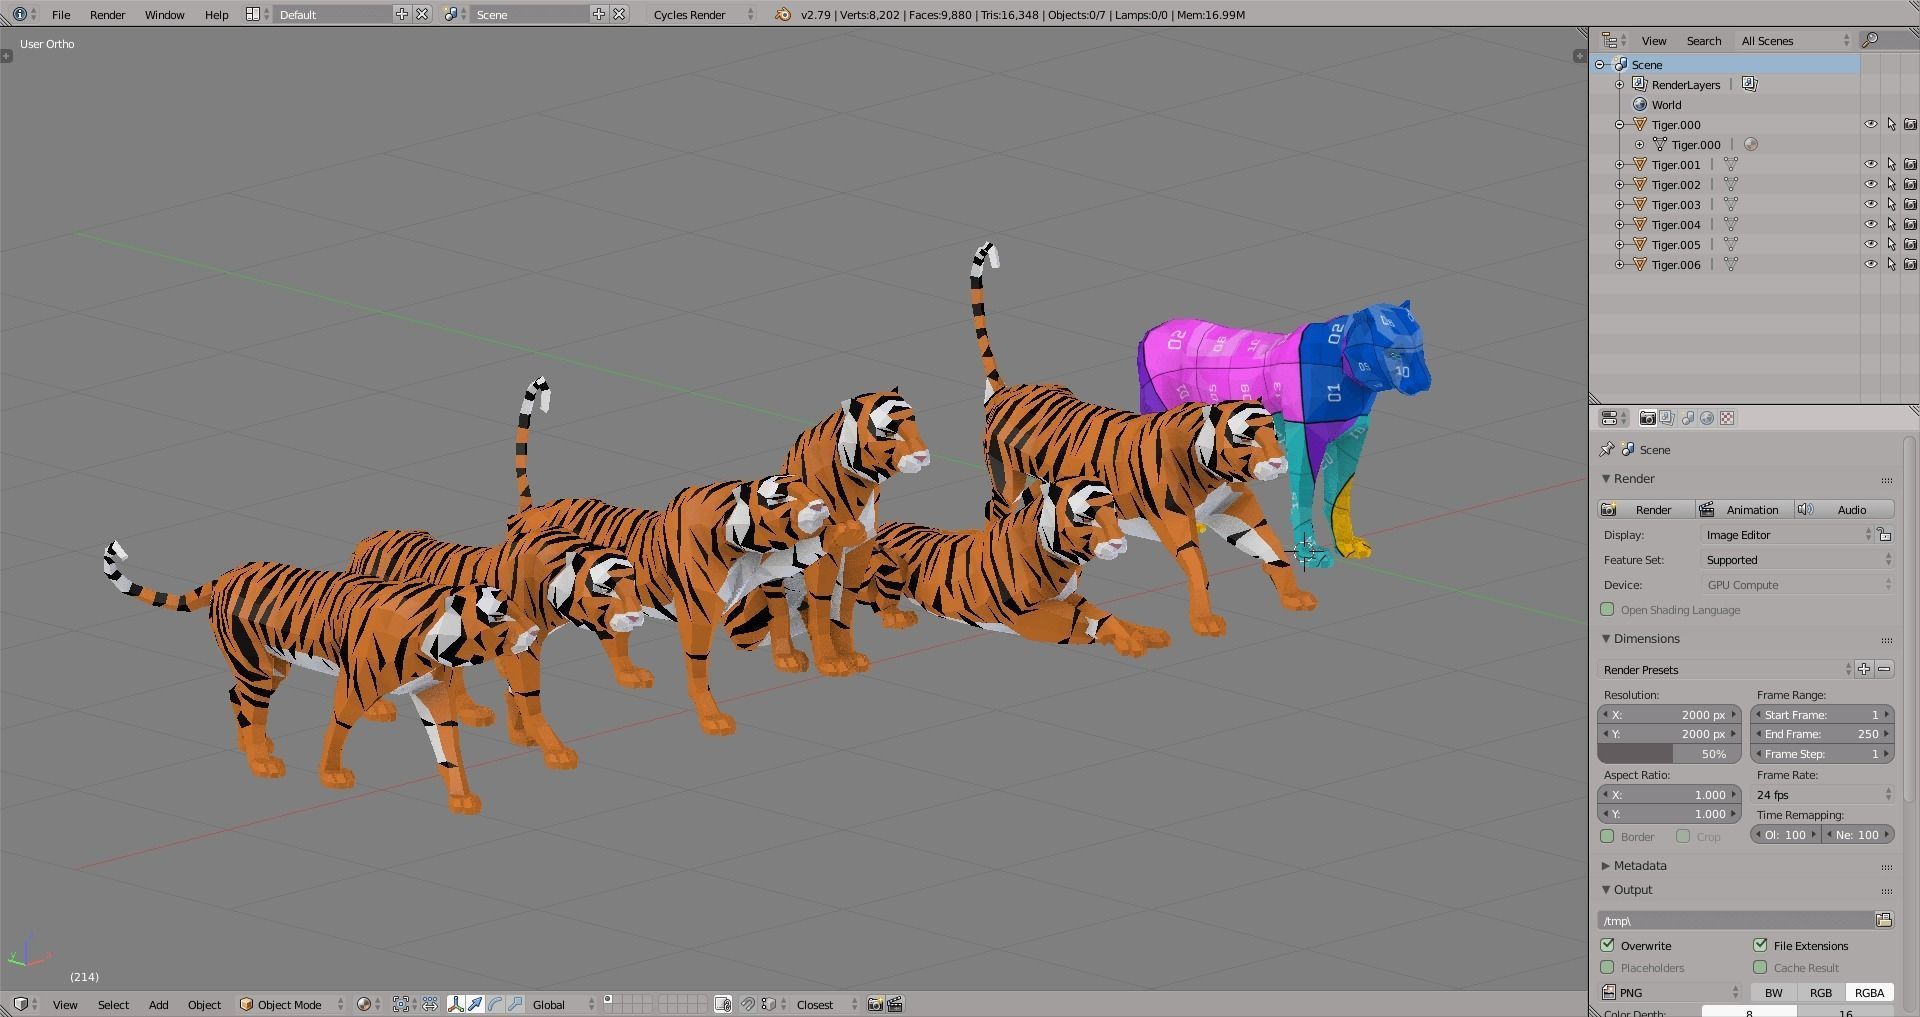Open the Help menu
The image size is (1920, 1017).
[216, 14]
